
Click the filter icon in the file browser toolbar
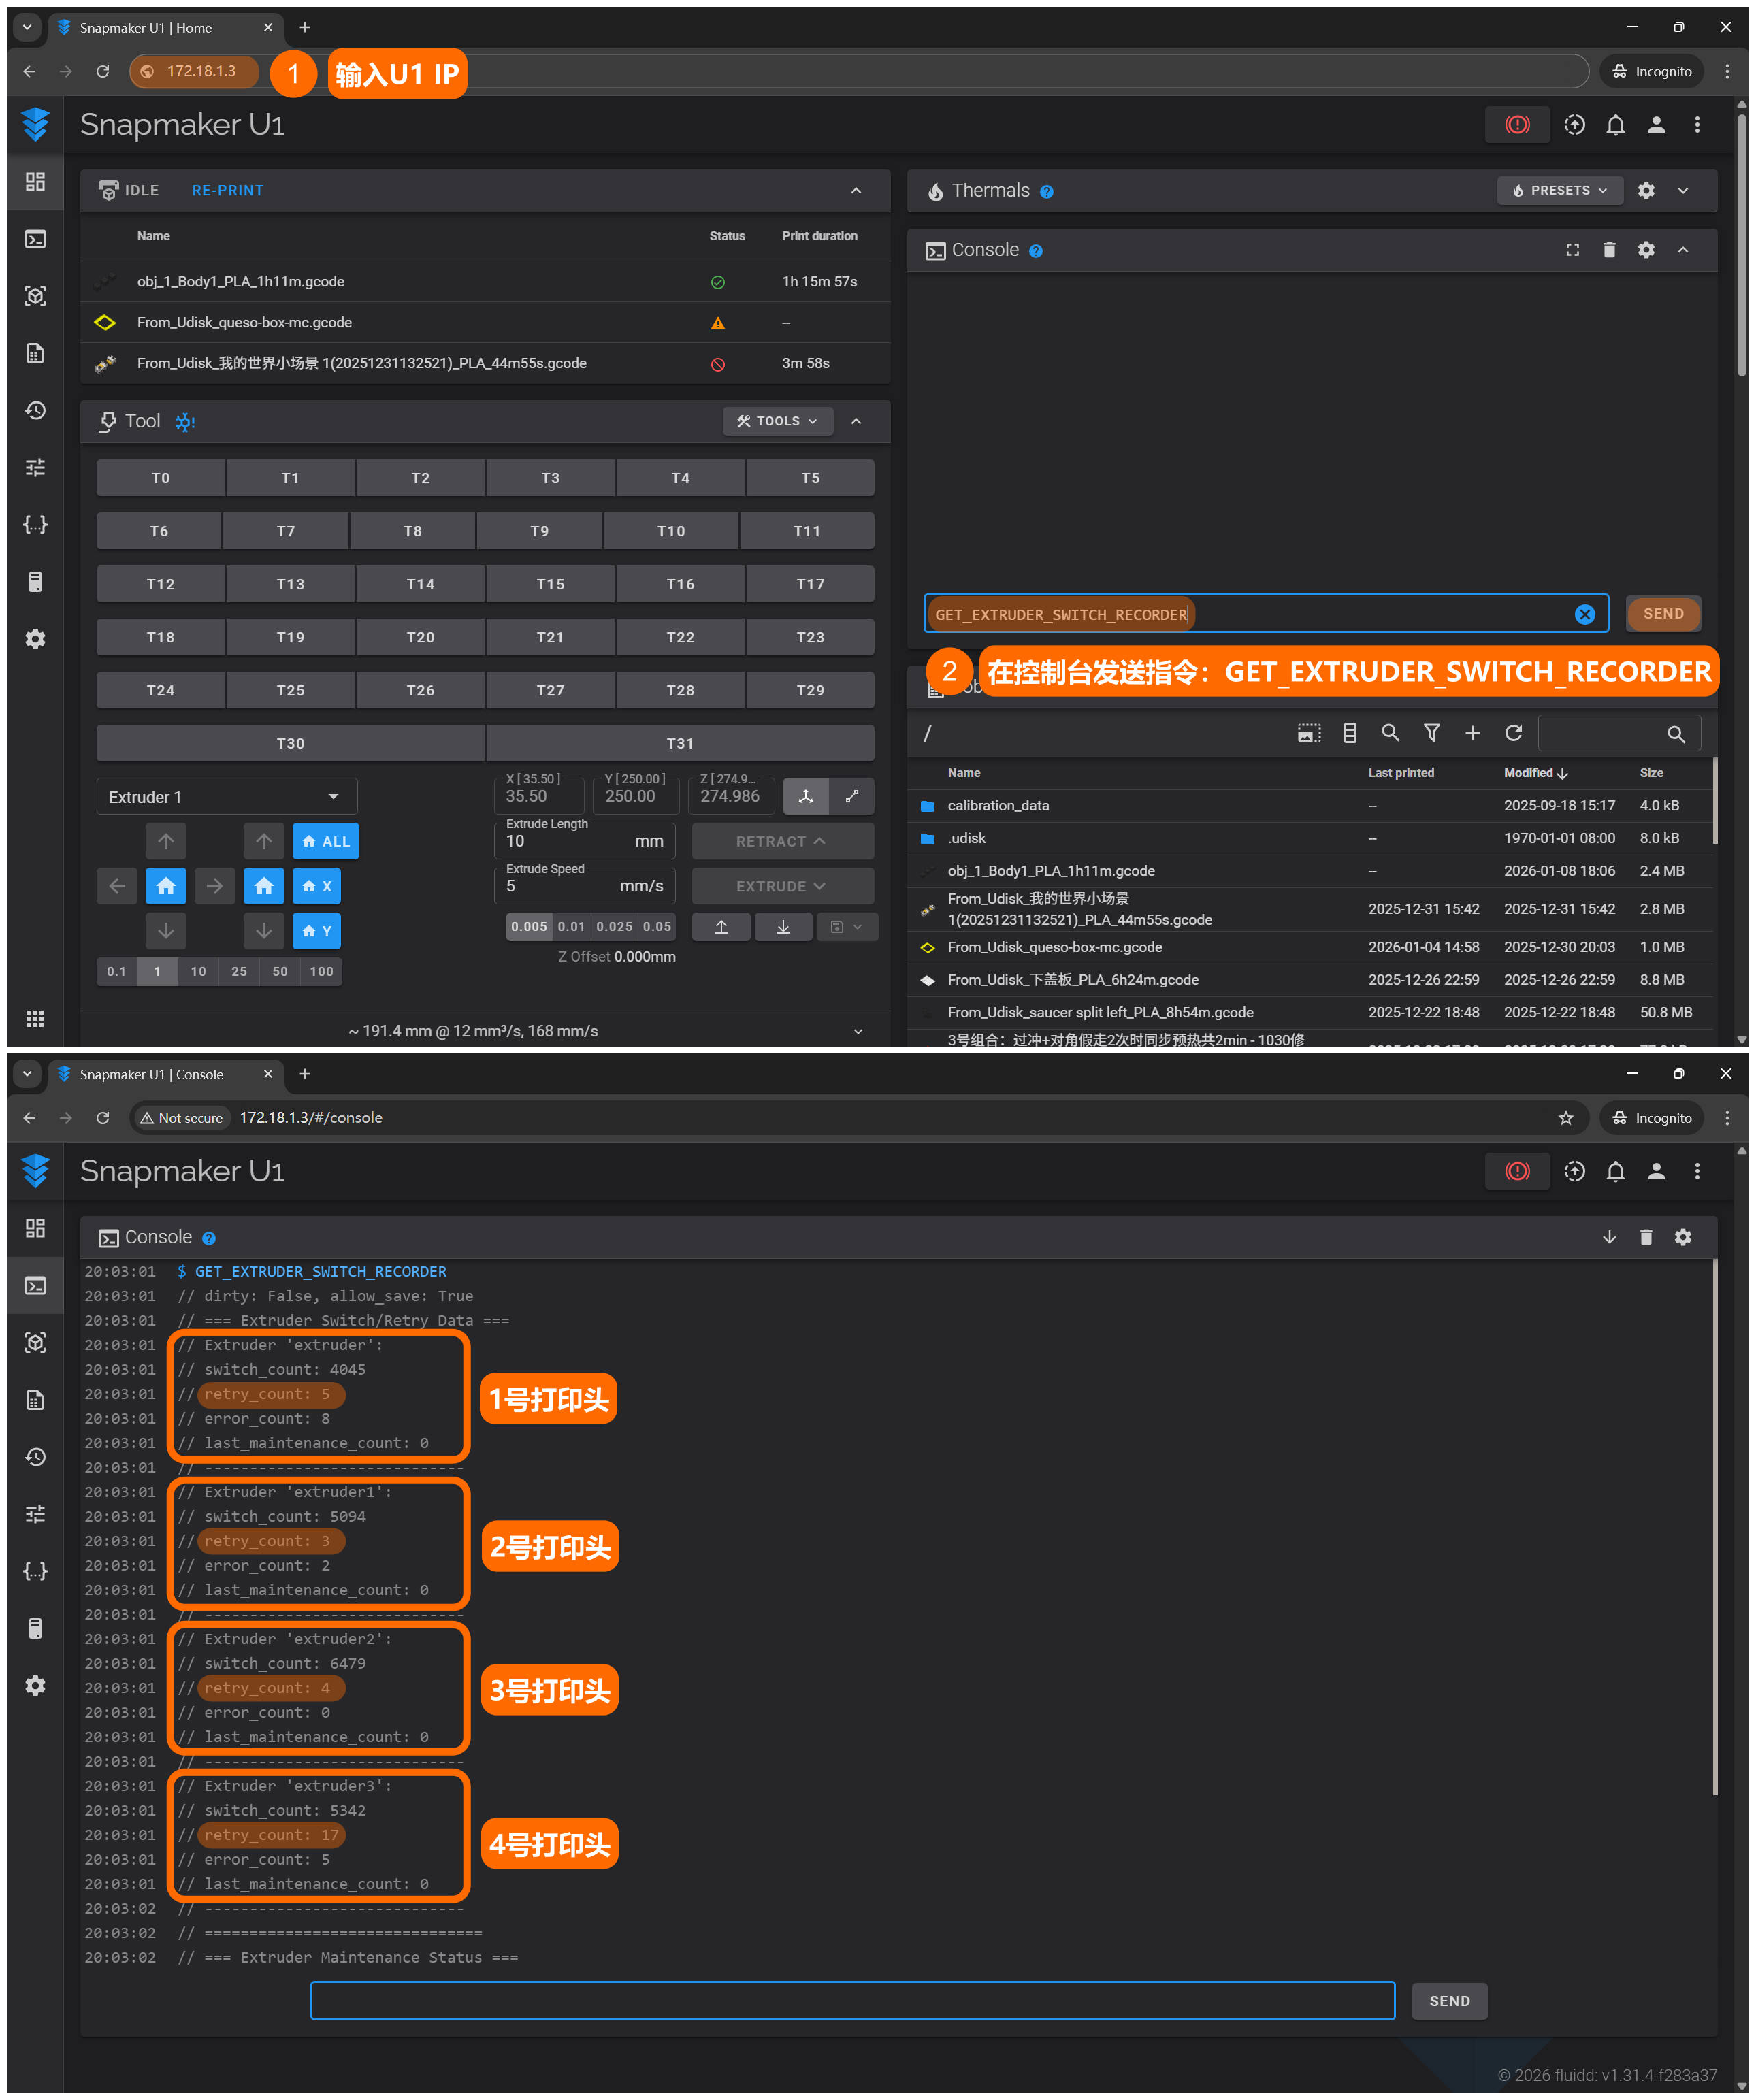(x=1431, y=733)
